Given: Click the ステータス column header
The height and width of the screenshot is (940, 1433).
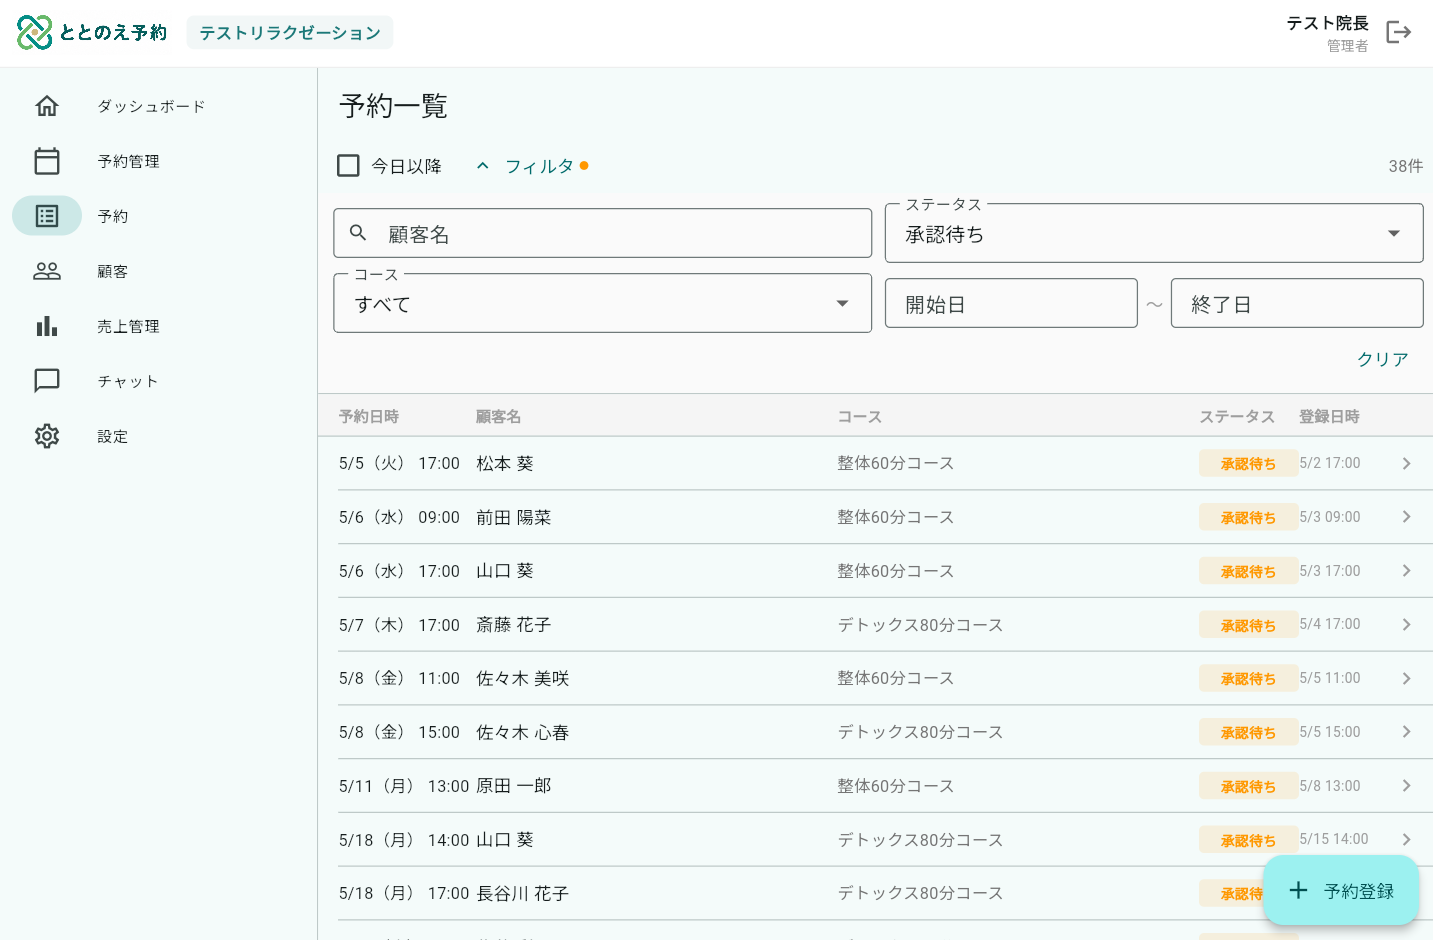Looking at the screenshot, I should click(1237, 416).
